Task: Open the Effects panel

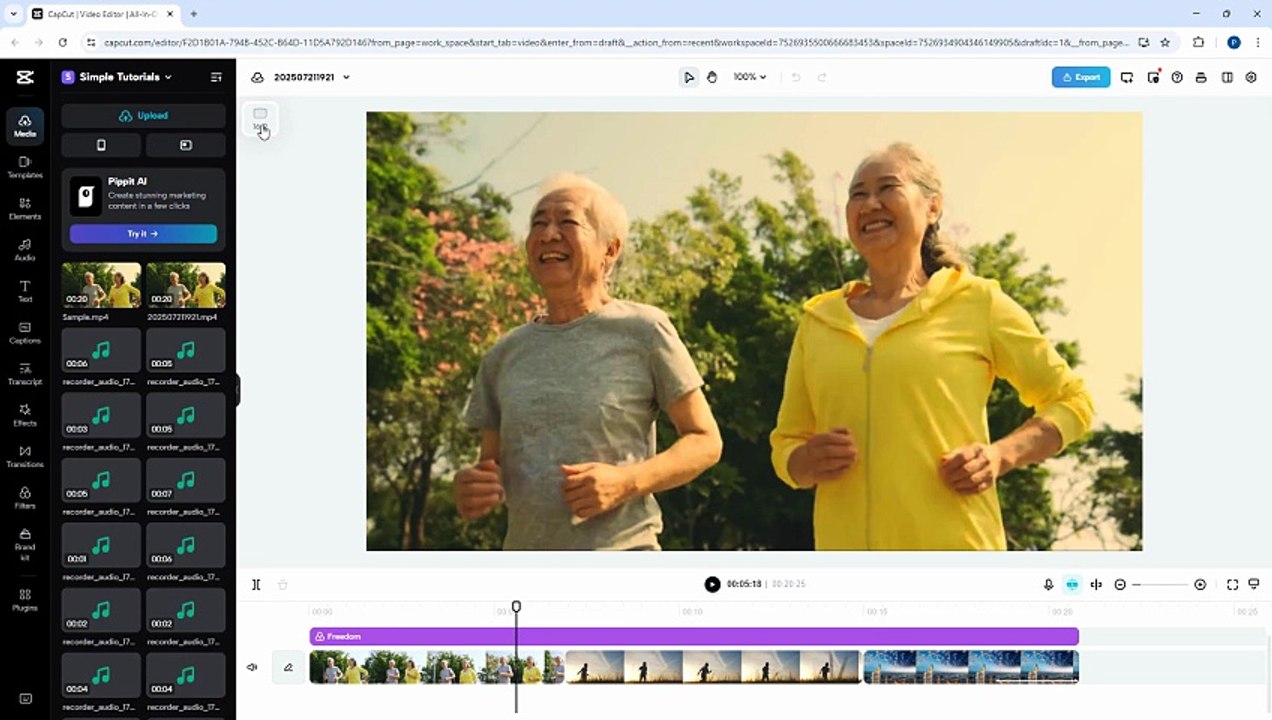Action: [x=25, y=415]
